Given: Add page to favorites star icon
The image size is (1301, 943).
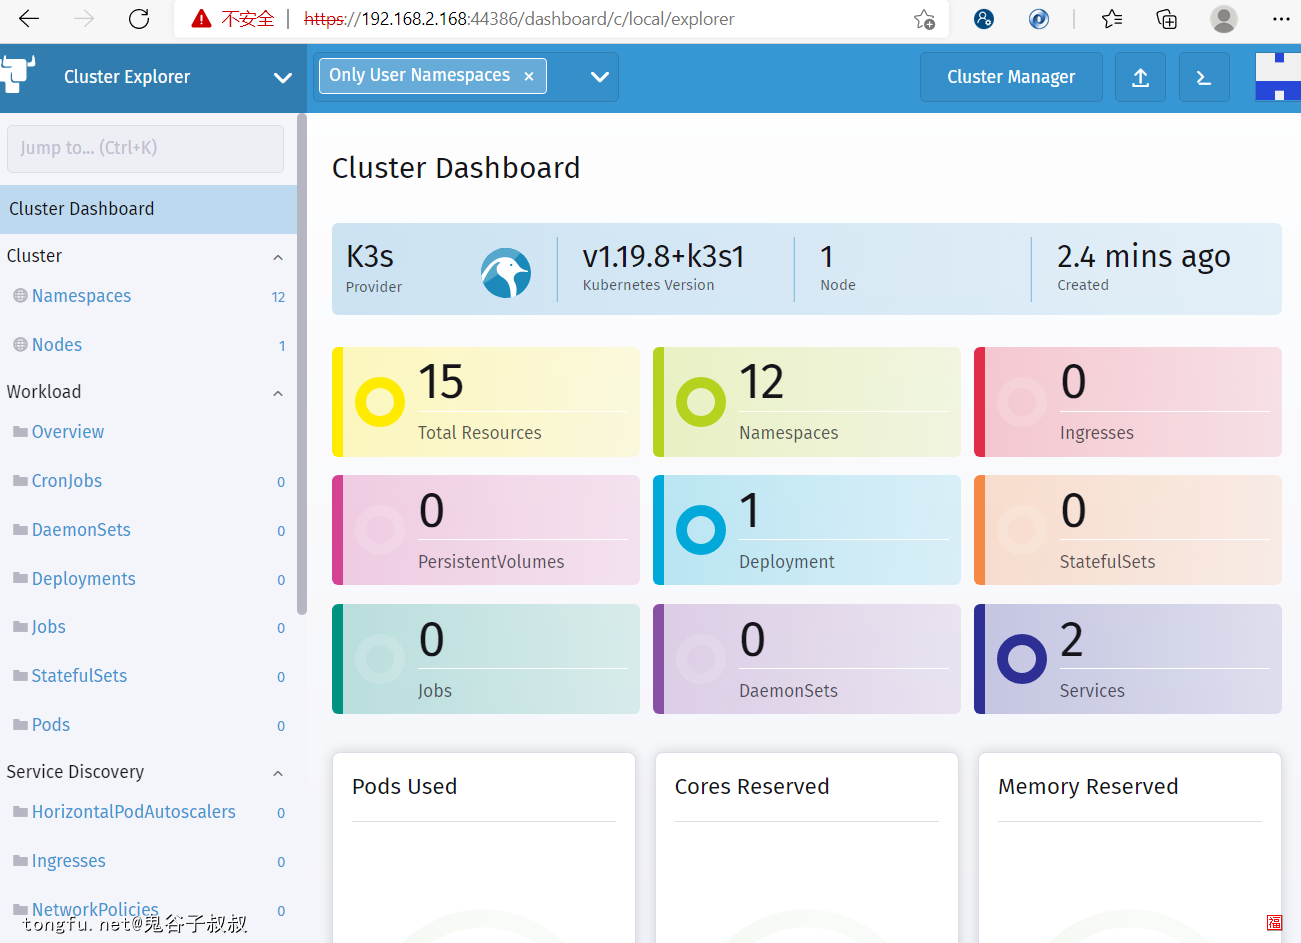Looking at the screenshot, I should (924, 19).
